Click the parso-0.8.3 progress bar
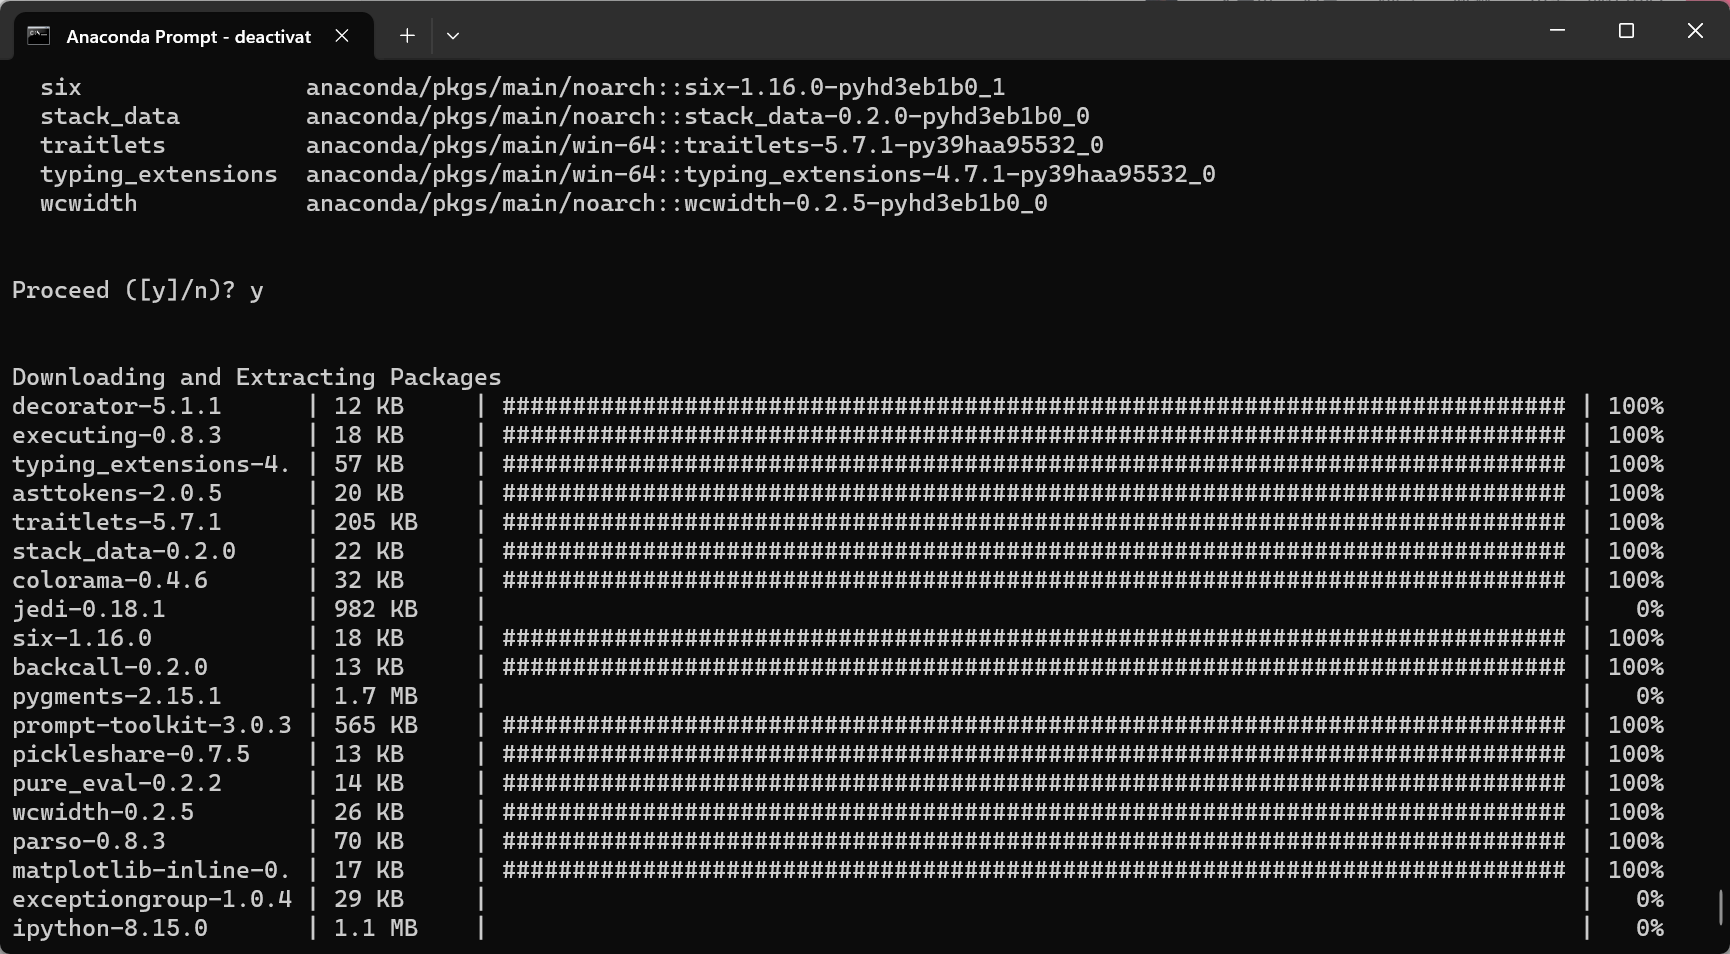 [x=1034, y=842]
